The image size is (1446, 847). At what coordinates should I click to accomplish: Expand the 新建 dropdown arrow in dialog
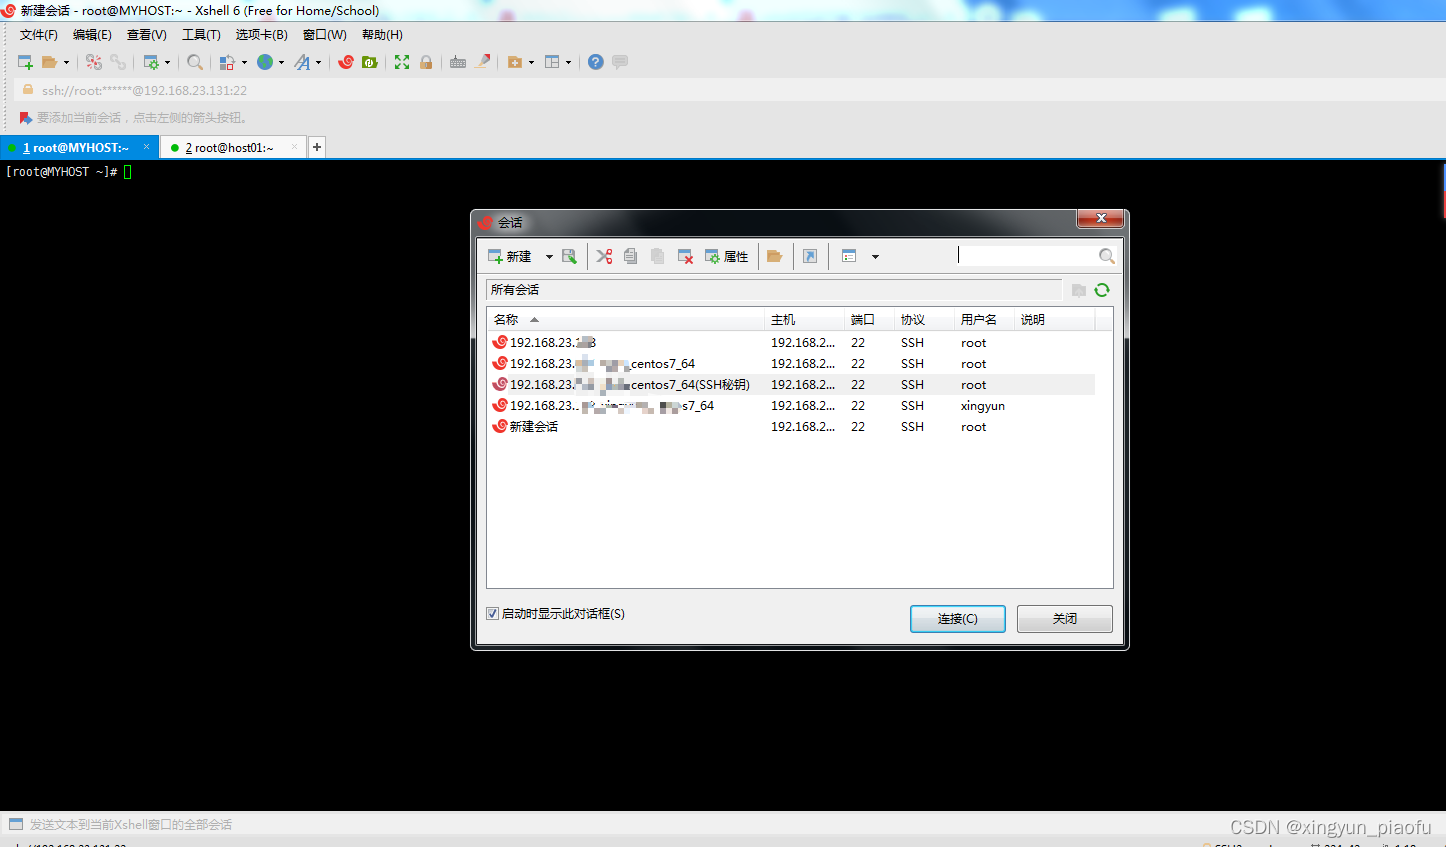pyautogui.click(x=549, y=257)
